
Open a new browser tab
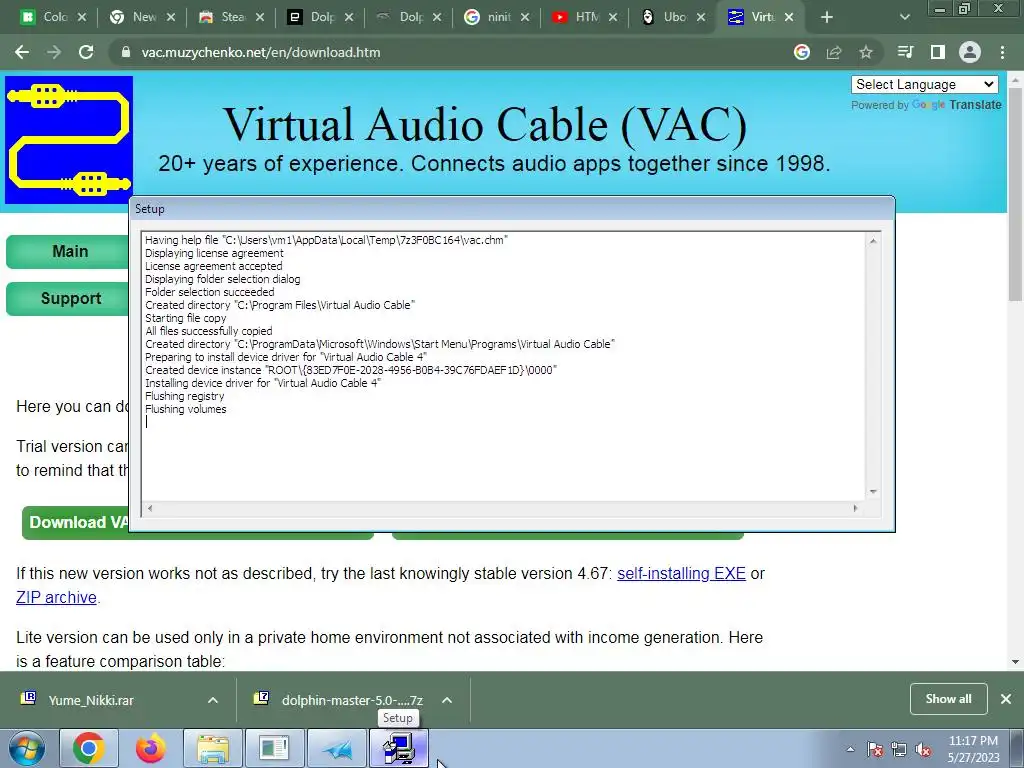coord(827,17)
